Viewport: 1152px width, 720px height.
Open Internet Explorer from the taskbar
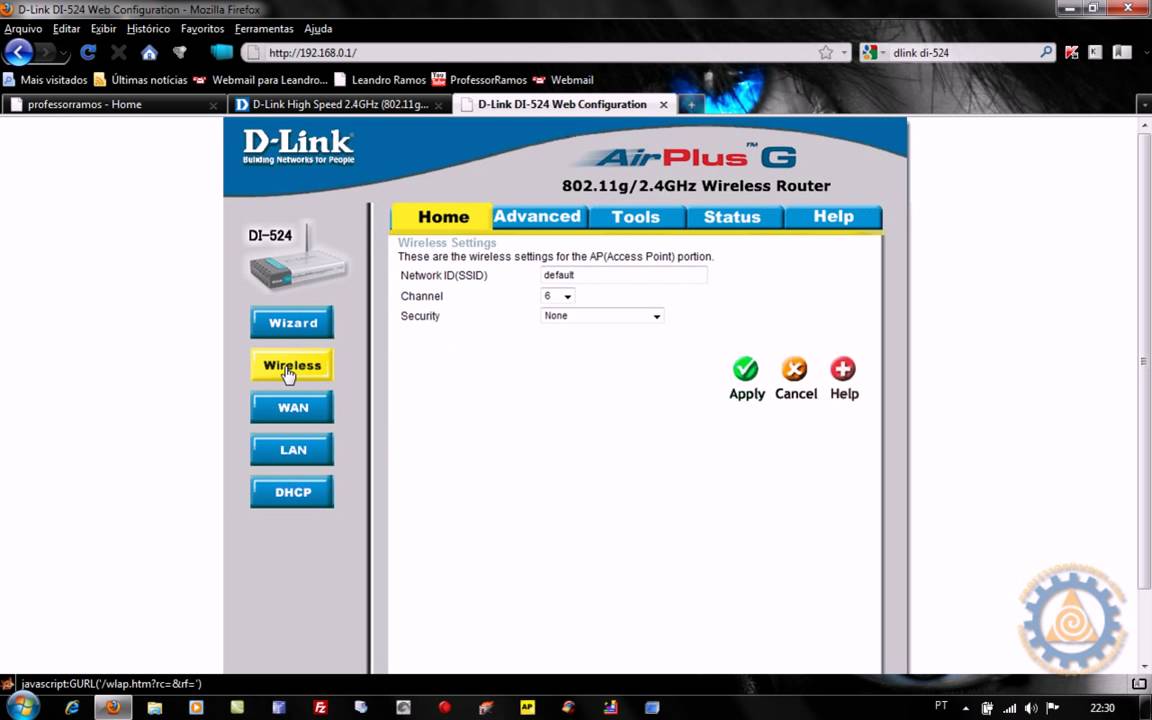click(72, 708)
